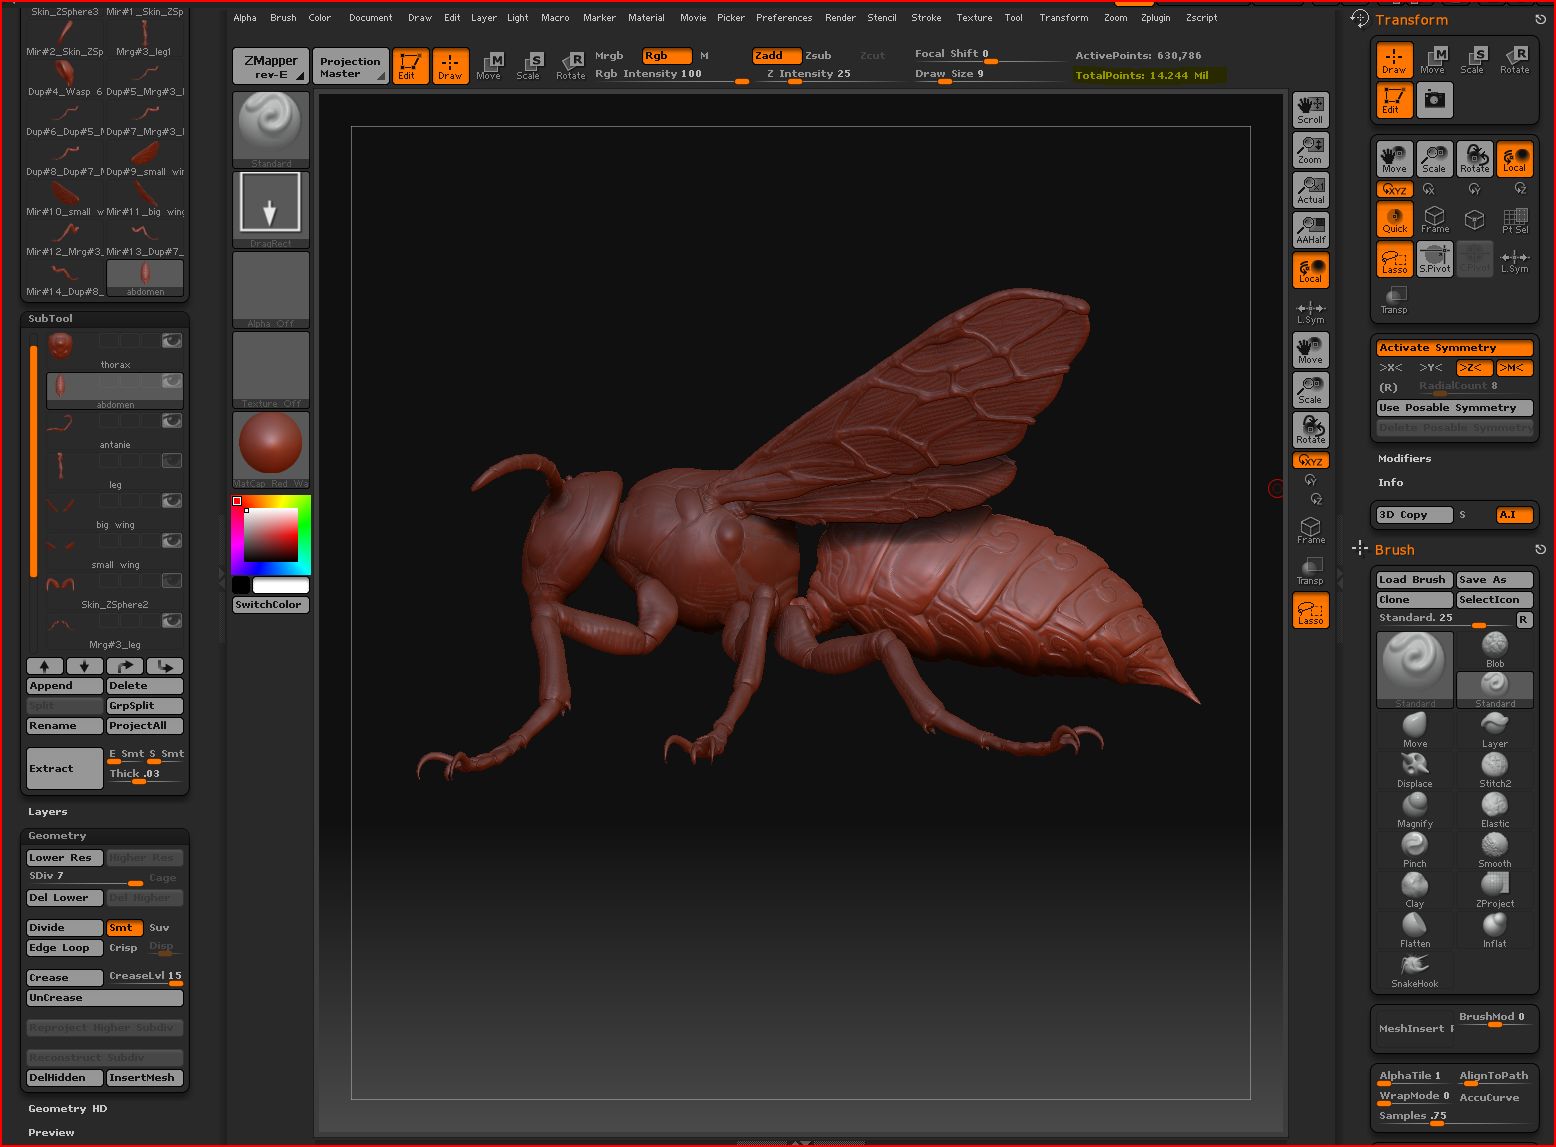
Task: Open the Texture menu
Action: 973,18
